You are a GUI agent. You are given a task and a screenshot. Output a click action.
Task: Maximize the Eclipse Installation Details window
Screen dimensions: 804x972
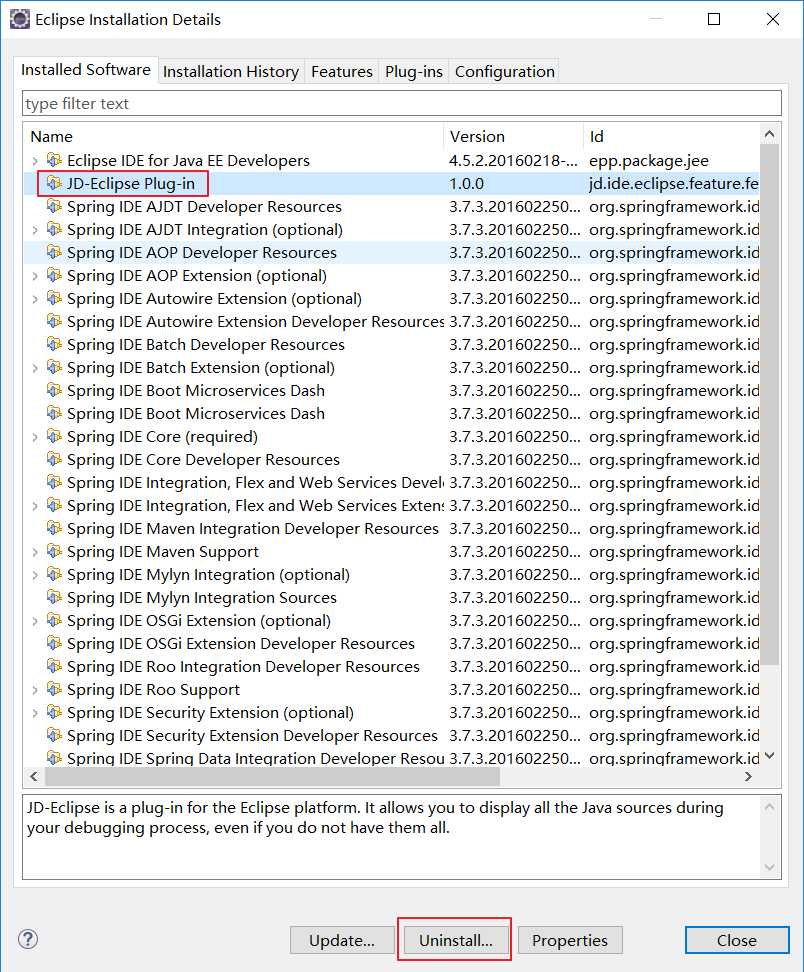714,19
